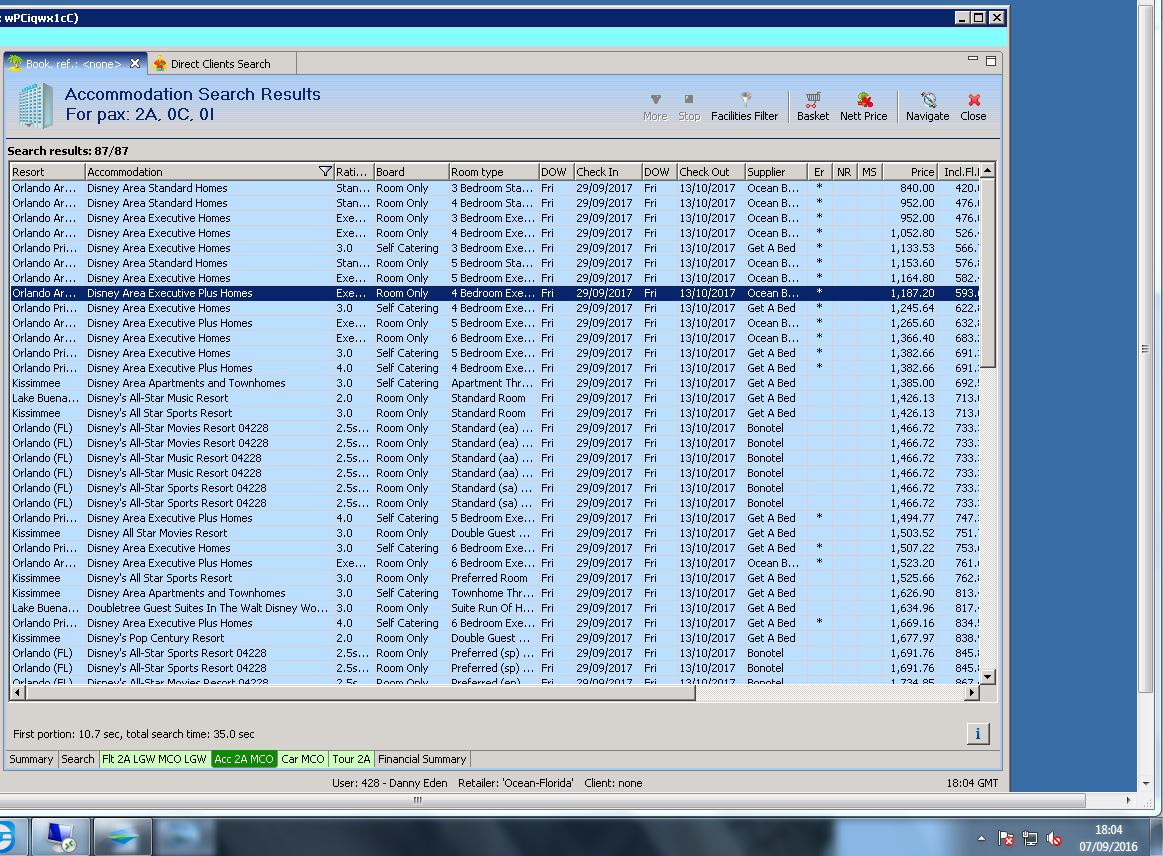Select the Disney's Pop Century Resort row
The height and width of the screenshot is (856, 1163).
pyautogui.click(x=495, y=638)
